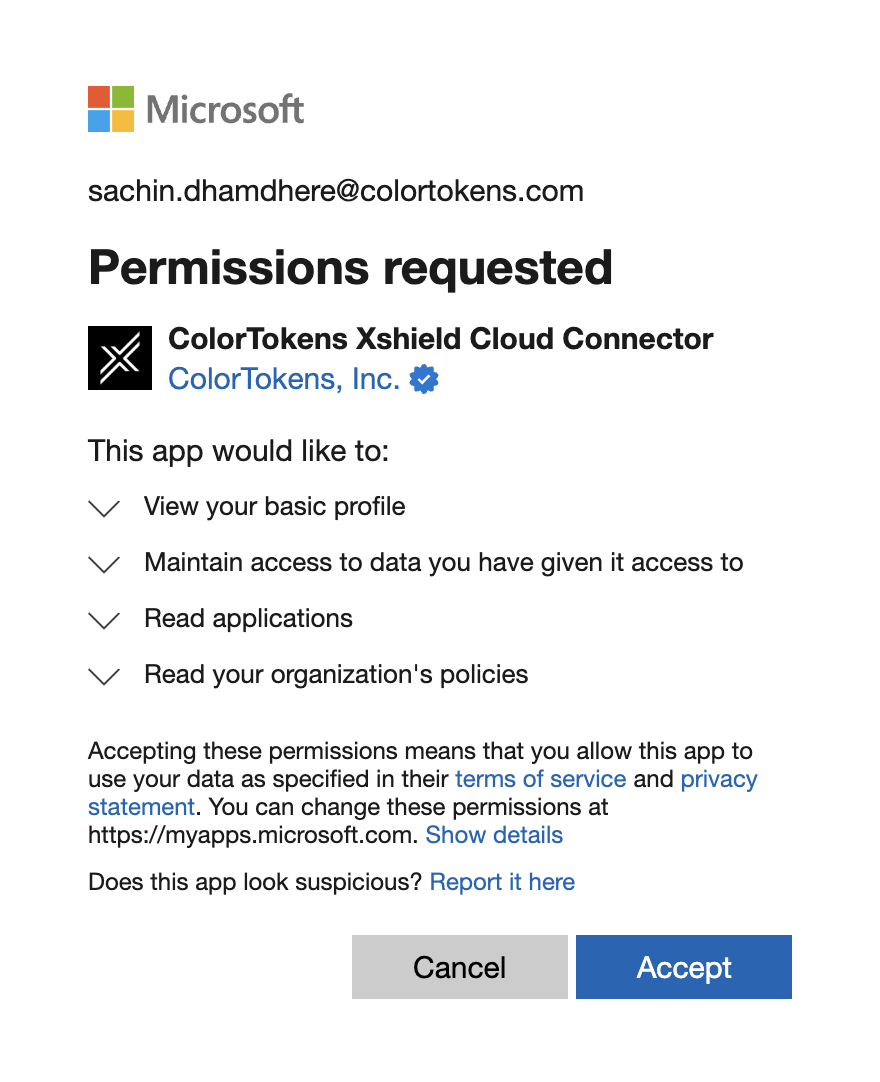This screenshot has width=880, height=1082.
Task: Open the terms of service link
Action: click(x=540, y=779)
